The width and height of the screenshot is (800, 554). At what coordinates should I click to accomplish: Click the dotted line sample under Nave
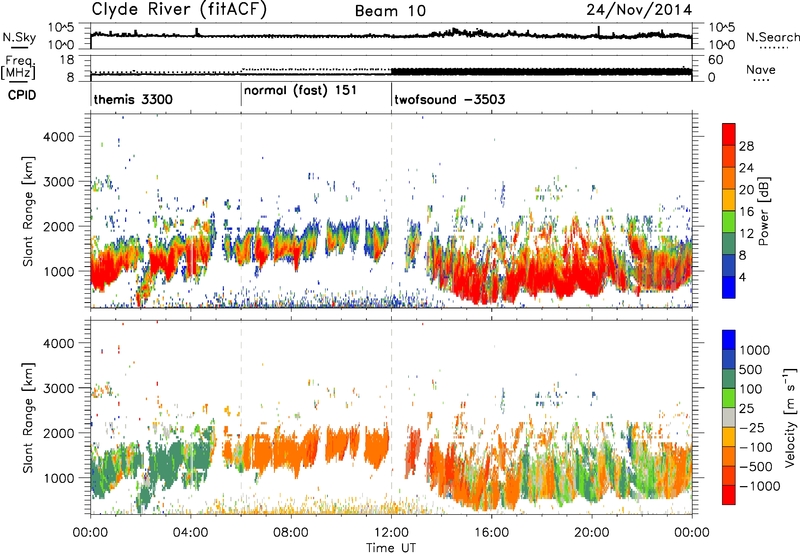(761, 80)
